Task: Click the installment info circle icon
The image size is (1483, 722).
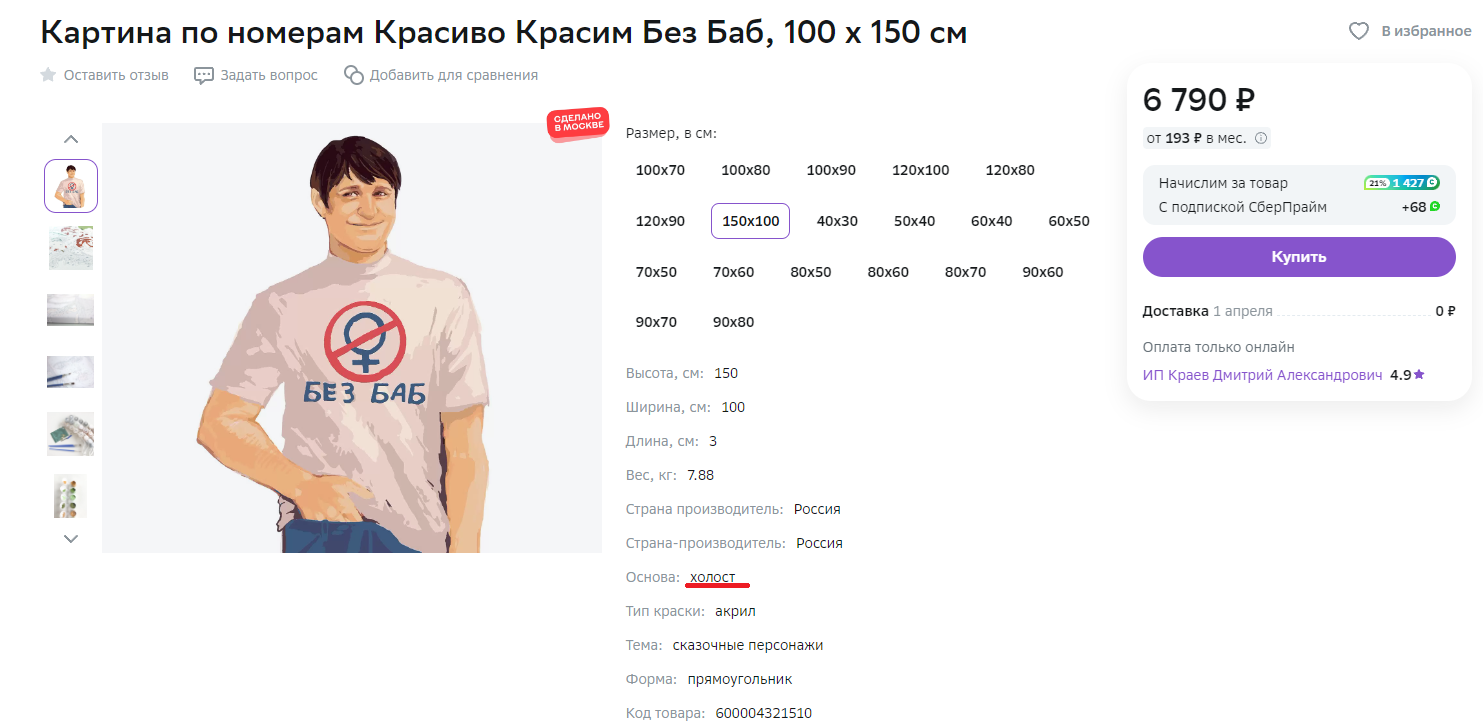Action: [x=1261, y=138]
